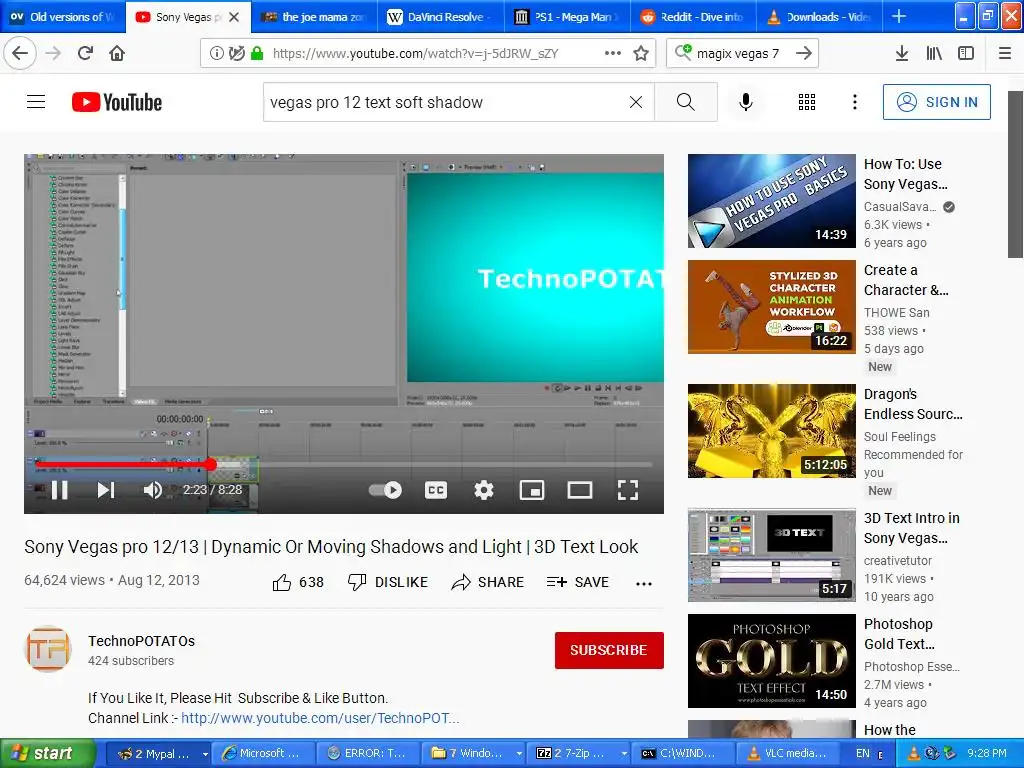Toggle closed captions

point(436,490)
